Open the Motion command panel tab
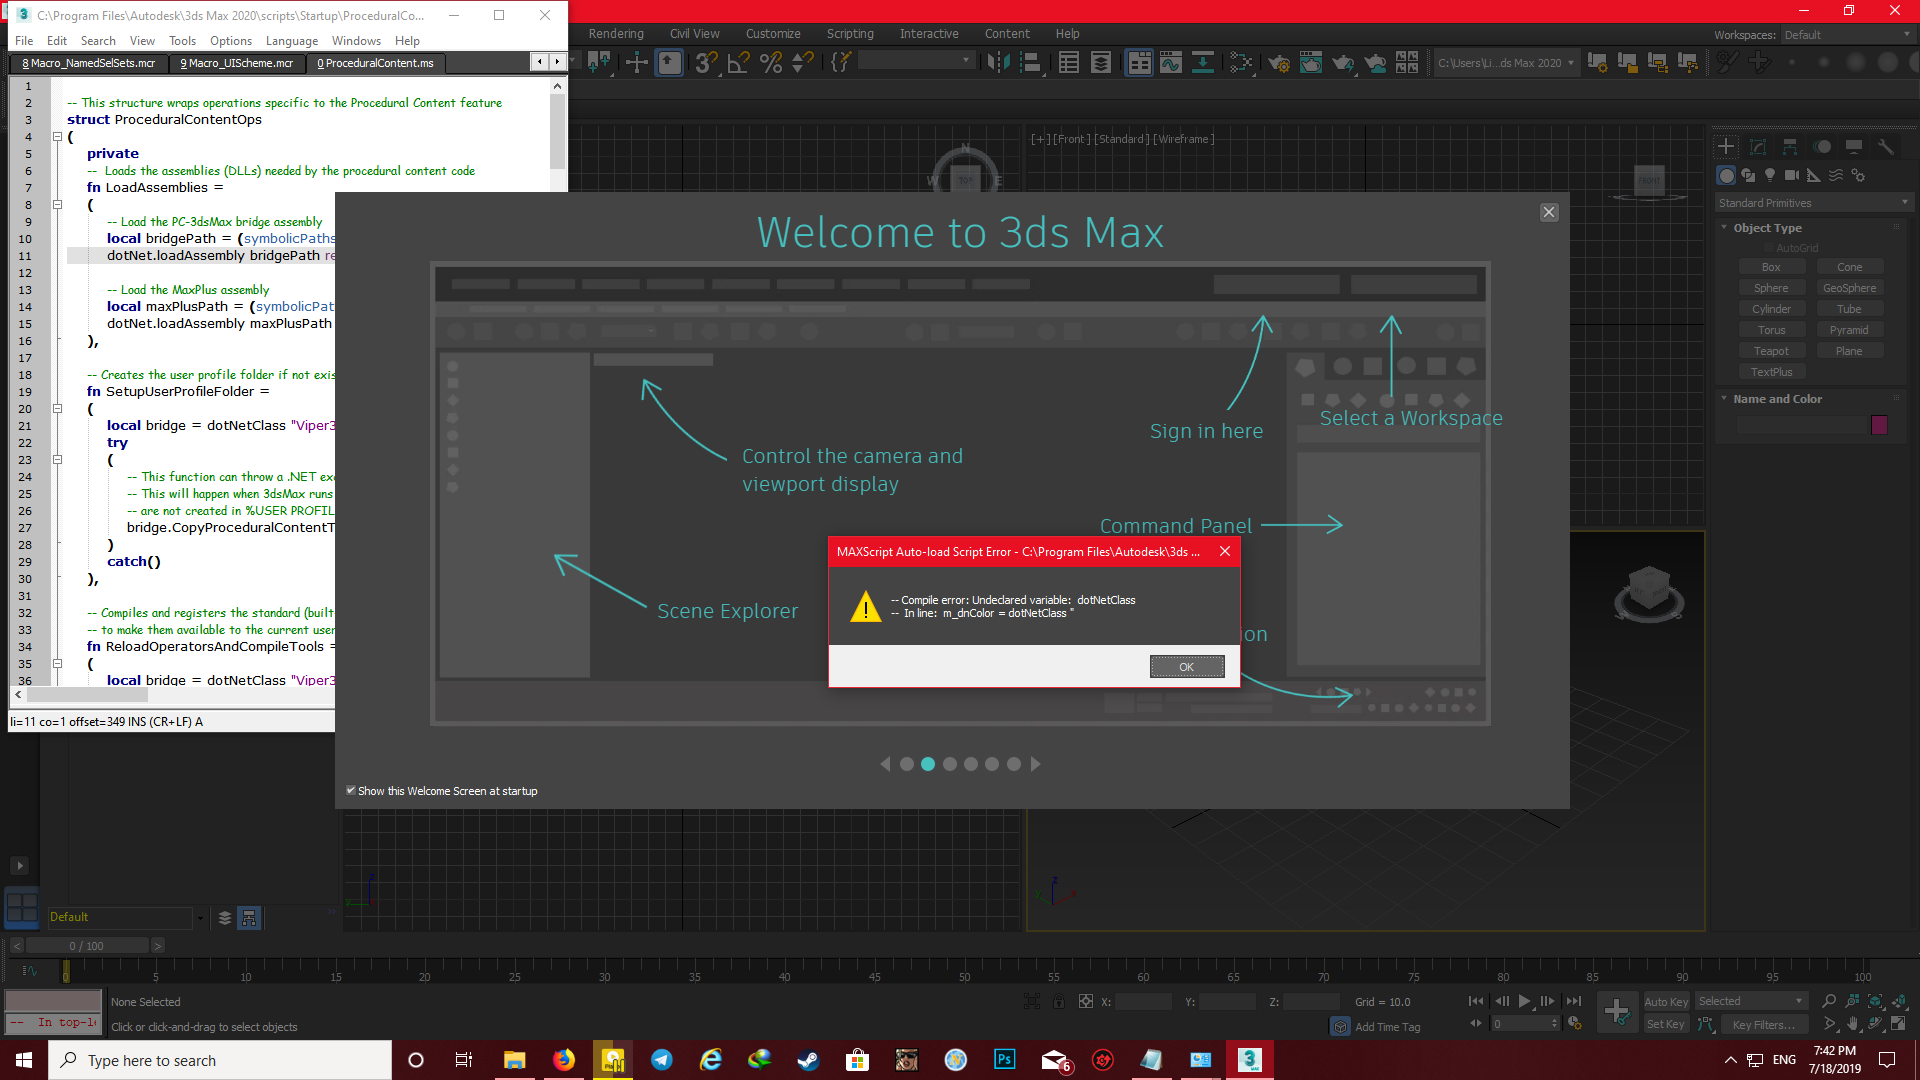This screenshot has width=1920, height=1080. tap(1822, 147)
